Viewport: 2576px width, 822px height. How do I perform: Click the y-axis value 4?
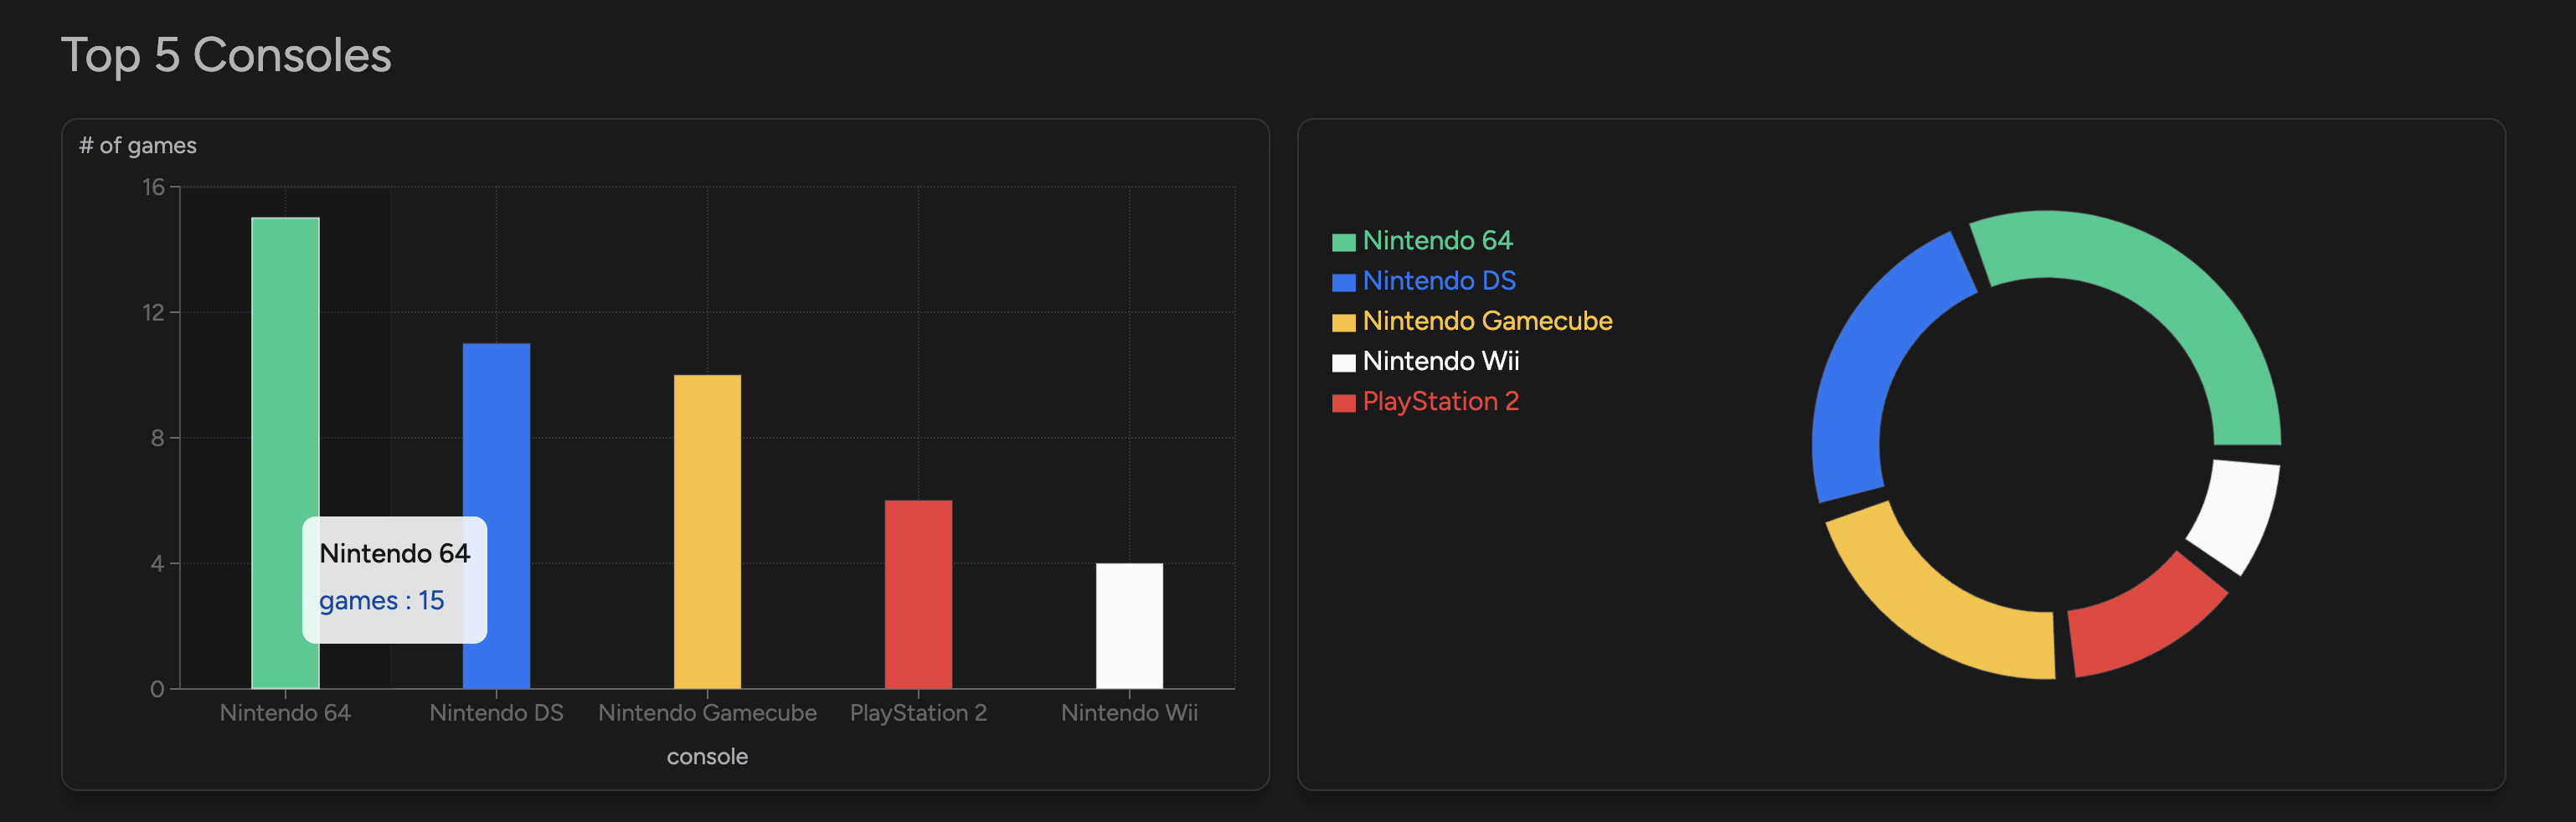click(x=157, y=564)
